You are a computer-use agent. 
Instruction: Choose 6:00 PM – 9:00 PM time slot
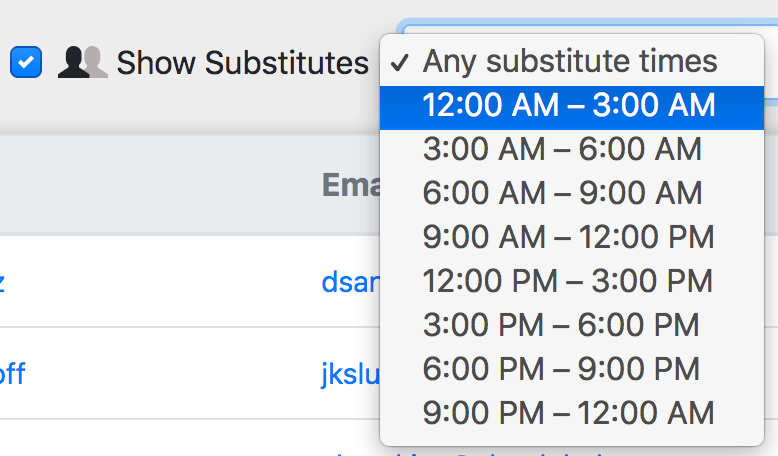(x=561, y=368)
